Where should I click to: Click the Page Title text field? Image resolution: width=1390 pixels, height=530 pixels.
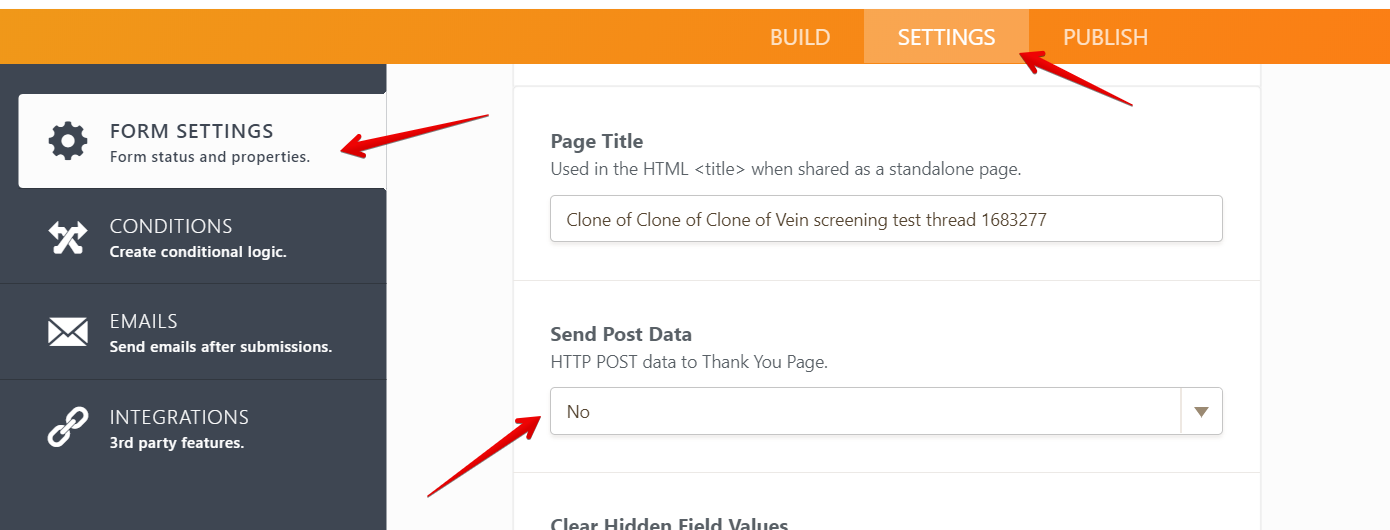(886, 219)
